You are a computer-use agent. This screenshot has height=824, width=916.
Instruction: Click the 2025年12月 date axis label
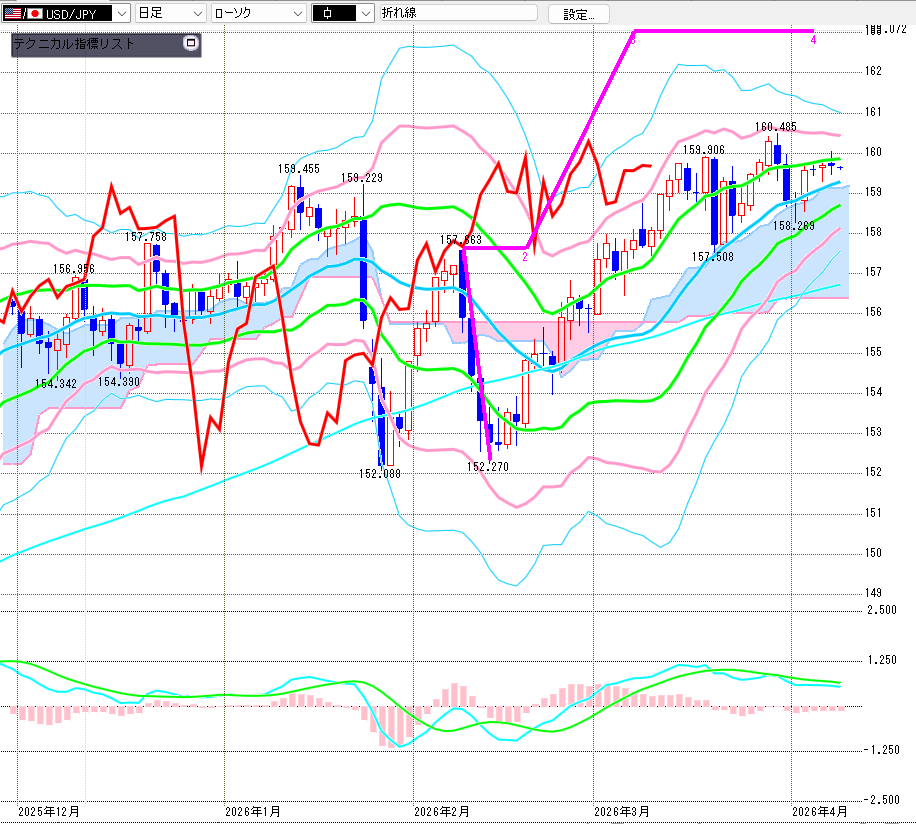pos(48,810)
